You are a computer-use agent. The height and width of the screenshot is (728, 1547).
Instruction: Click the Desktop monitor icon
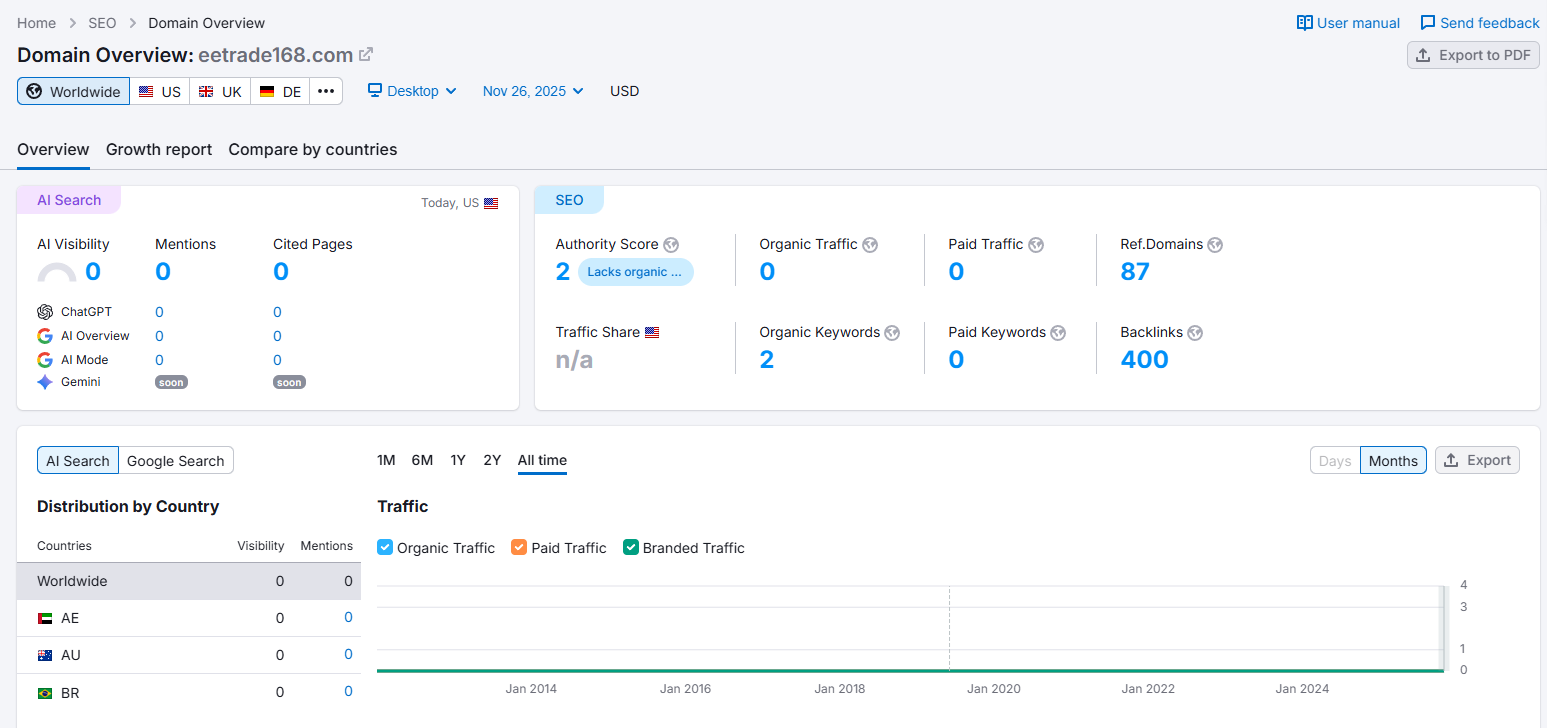point(375,91)
